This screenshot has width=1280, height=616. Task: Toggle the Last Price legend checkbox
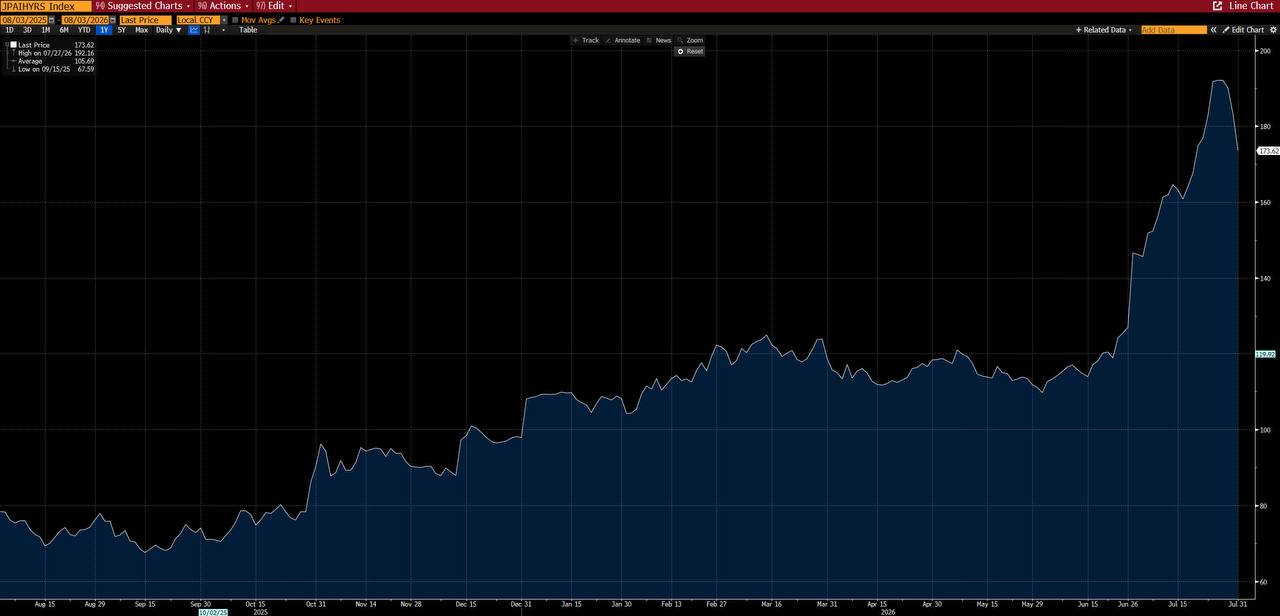pos(13,45)
